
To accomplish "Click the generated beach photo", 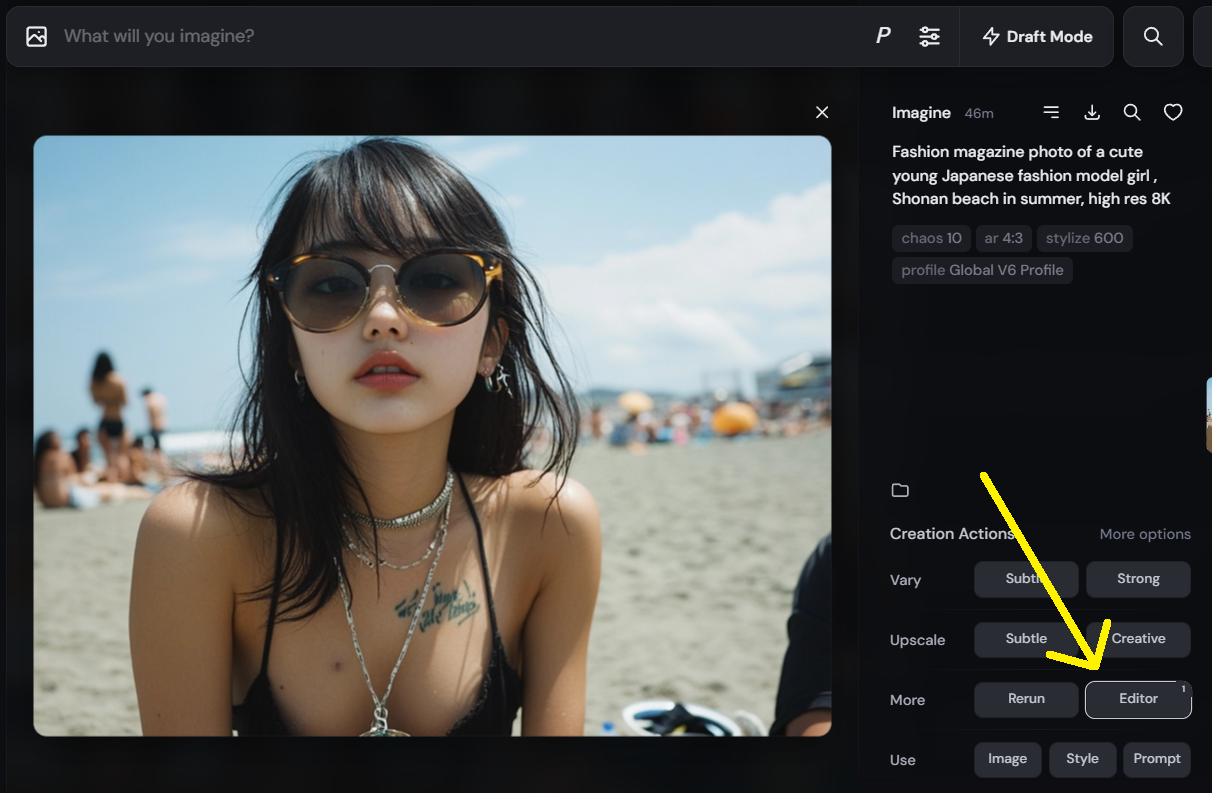I will pyautogui.click(x=432, y=436).
